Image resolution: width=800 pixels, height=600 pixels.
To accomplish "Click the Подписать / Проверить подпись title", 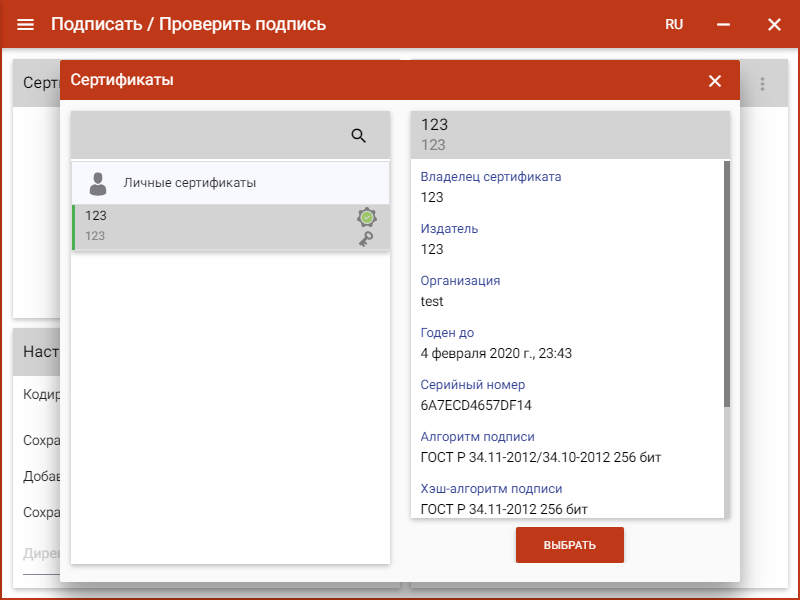I will [x=190, y=24].
